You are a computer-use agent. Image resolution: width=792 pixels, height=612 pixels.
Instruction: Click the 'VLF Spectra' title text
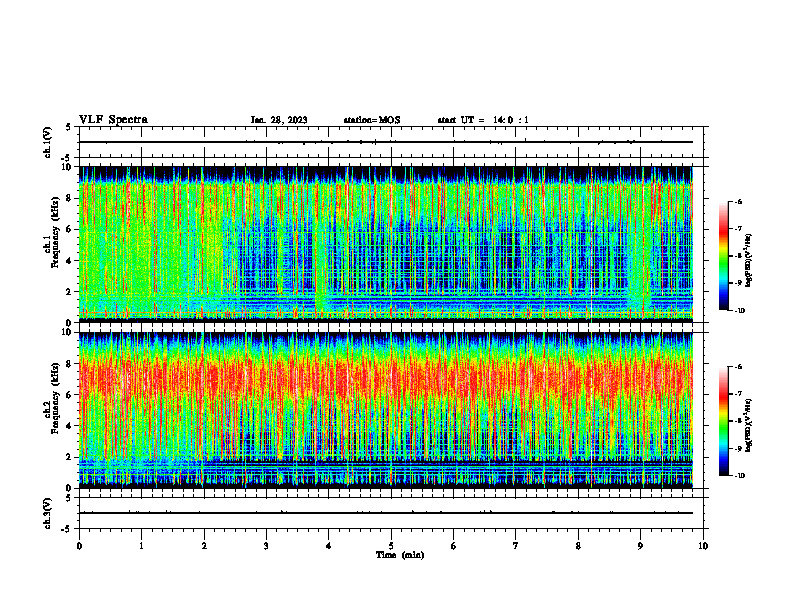click(x=113, y=120)
